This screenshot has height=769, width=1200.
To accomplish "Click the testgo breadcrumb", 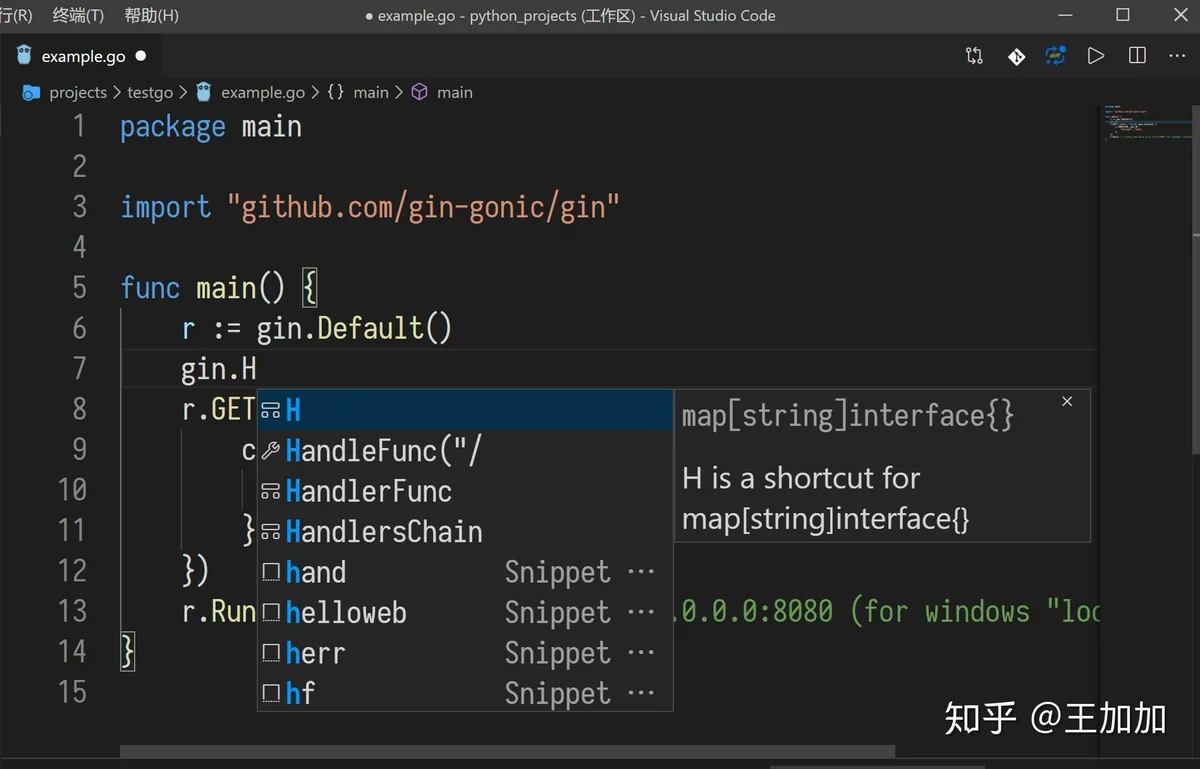I will tap(150, 92).
